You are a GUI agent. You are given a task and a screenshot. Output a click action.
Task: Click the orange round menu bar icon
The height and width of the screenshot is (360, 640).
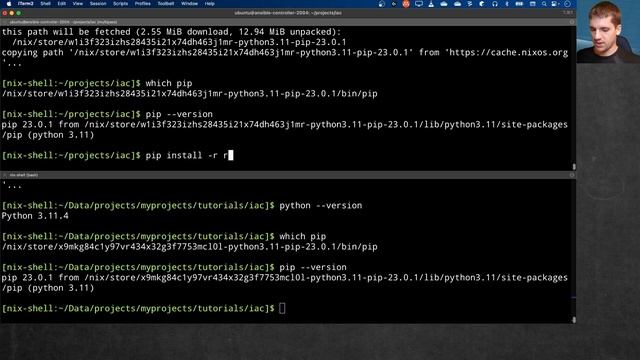click(x=406, y=4)
